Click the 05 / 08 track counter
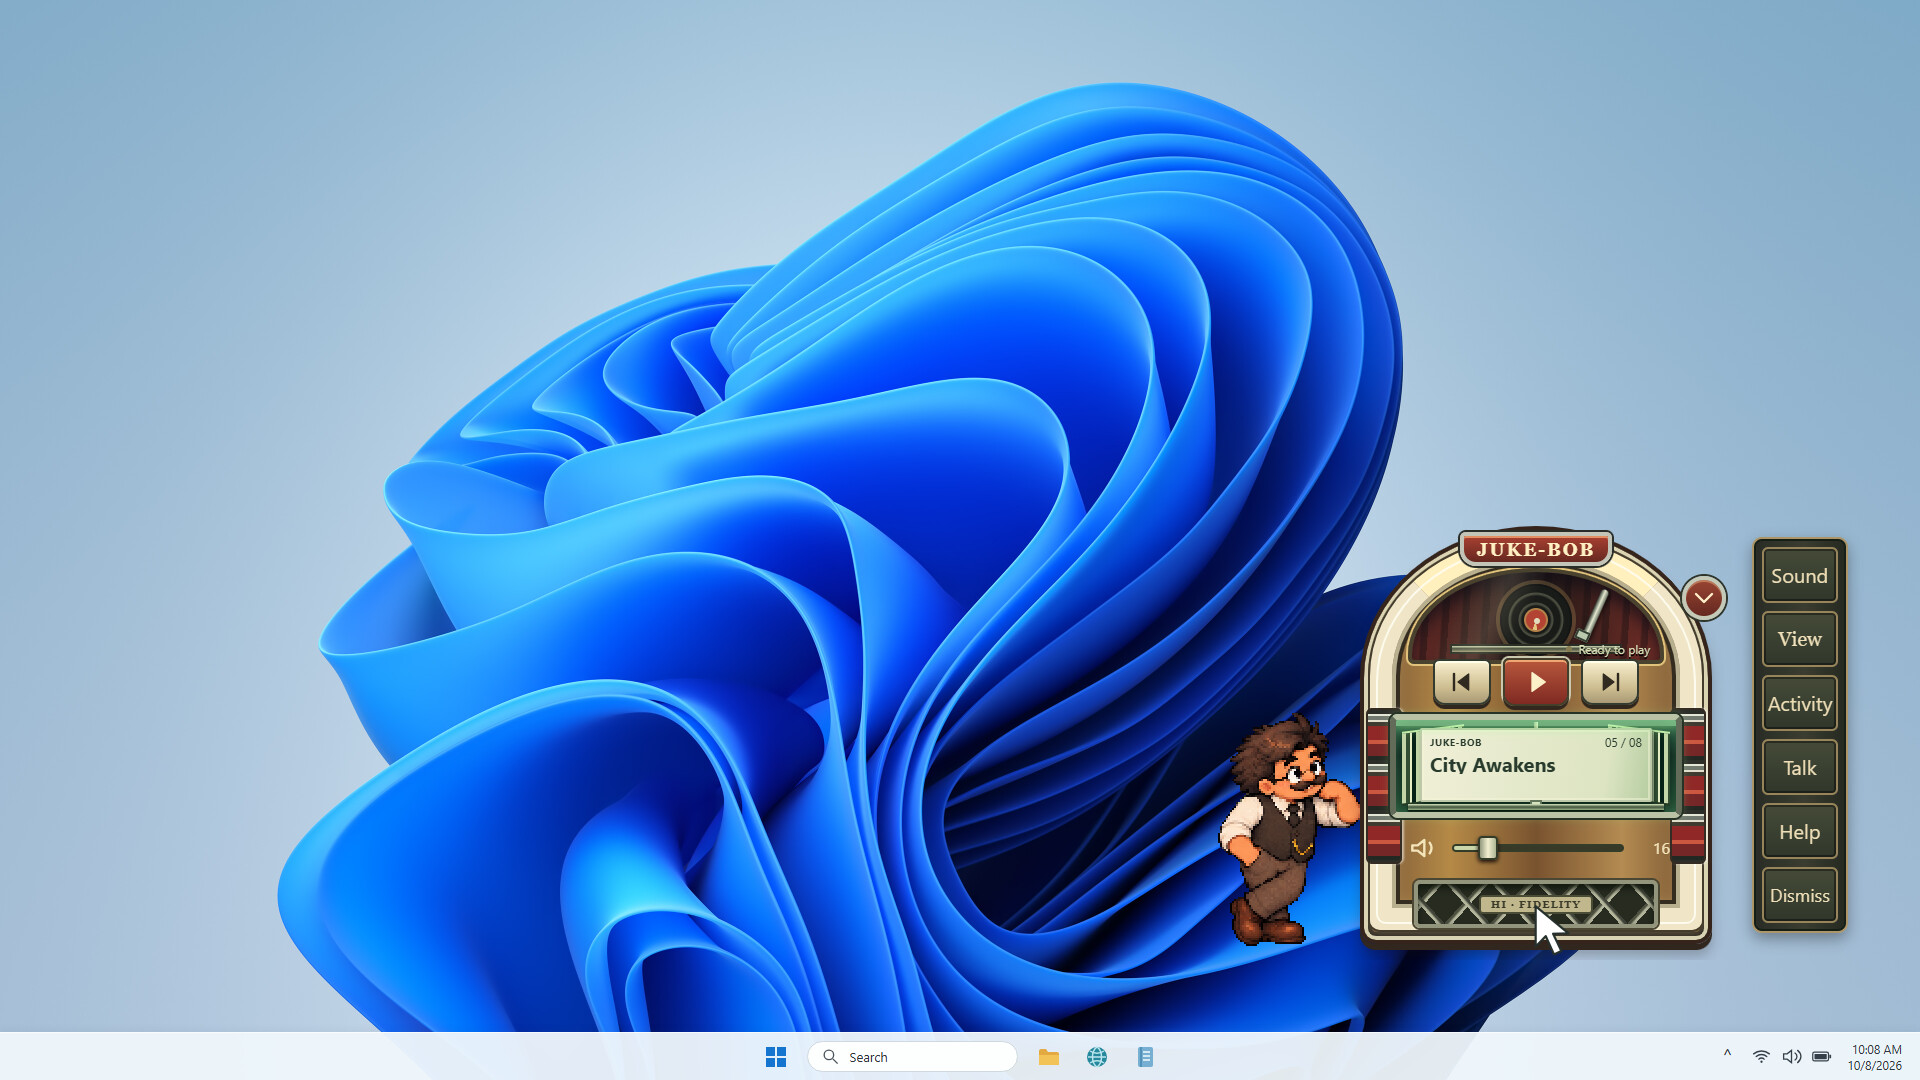Screen dimensions: 1920x1080 pos(1623,743)
